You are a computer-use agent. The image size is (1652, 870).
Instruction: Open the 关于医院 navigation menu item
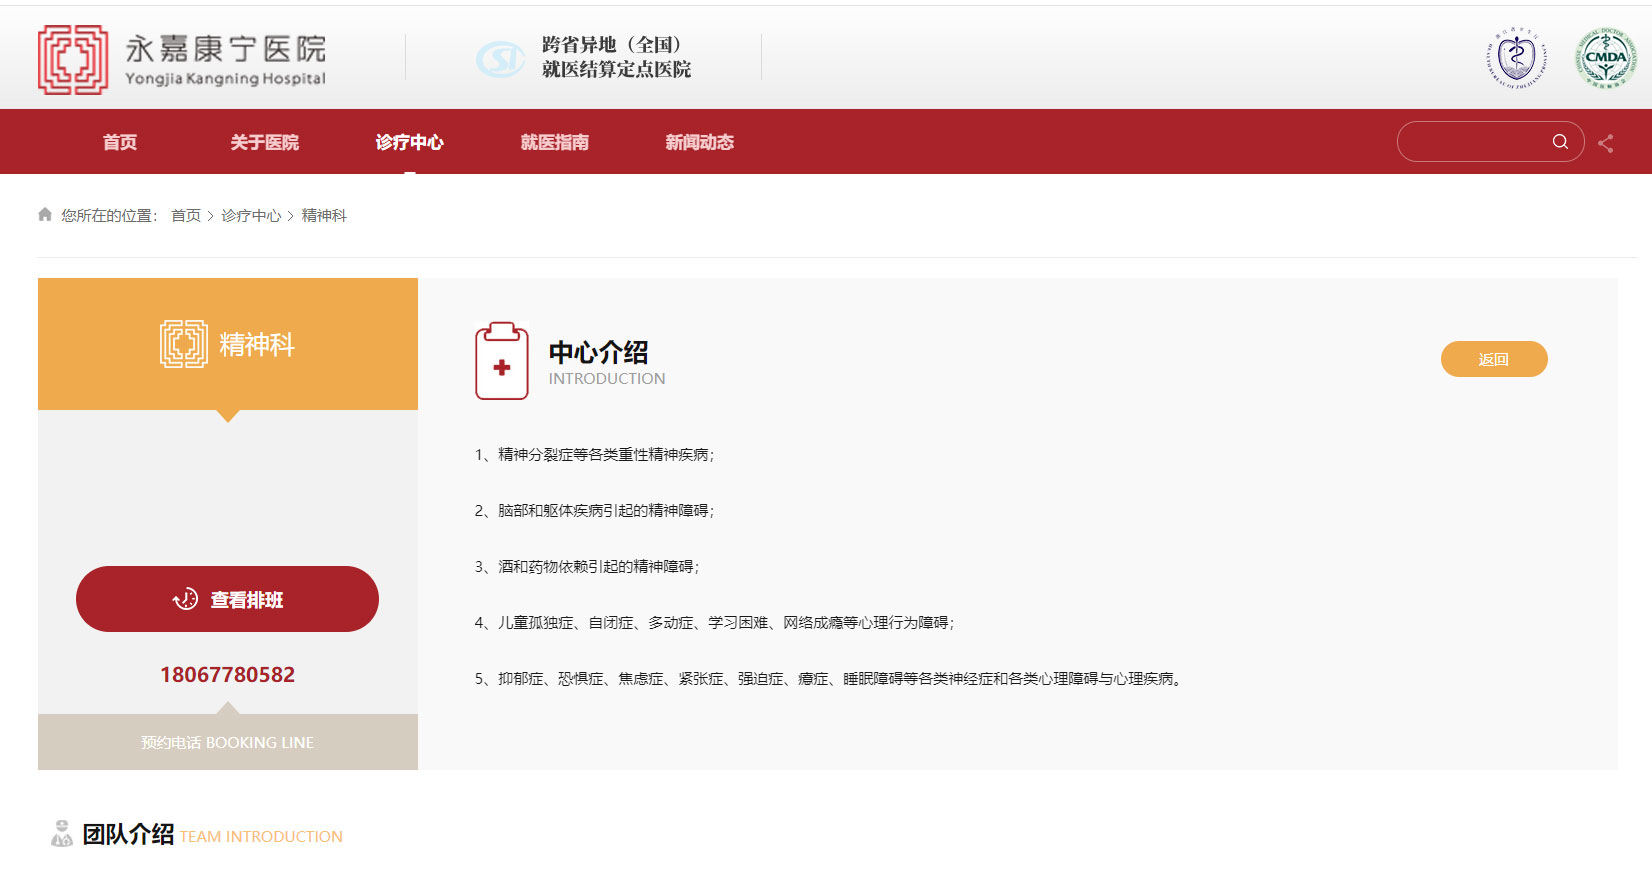(265, 142)
